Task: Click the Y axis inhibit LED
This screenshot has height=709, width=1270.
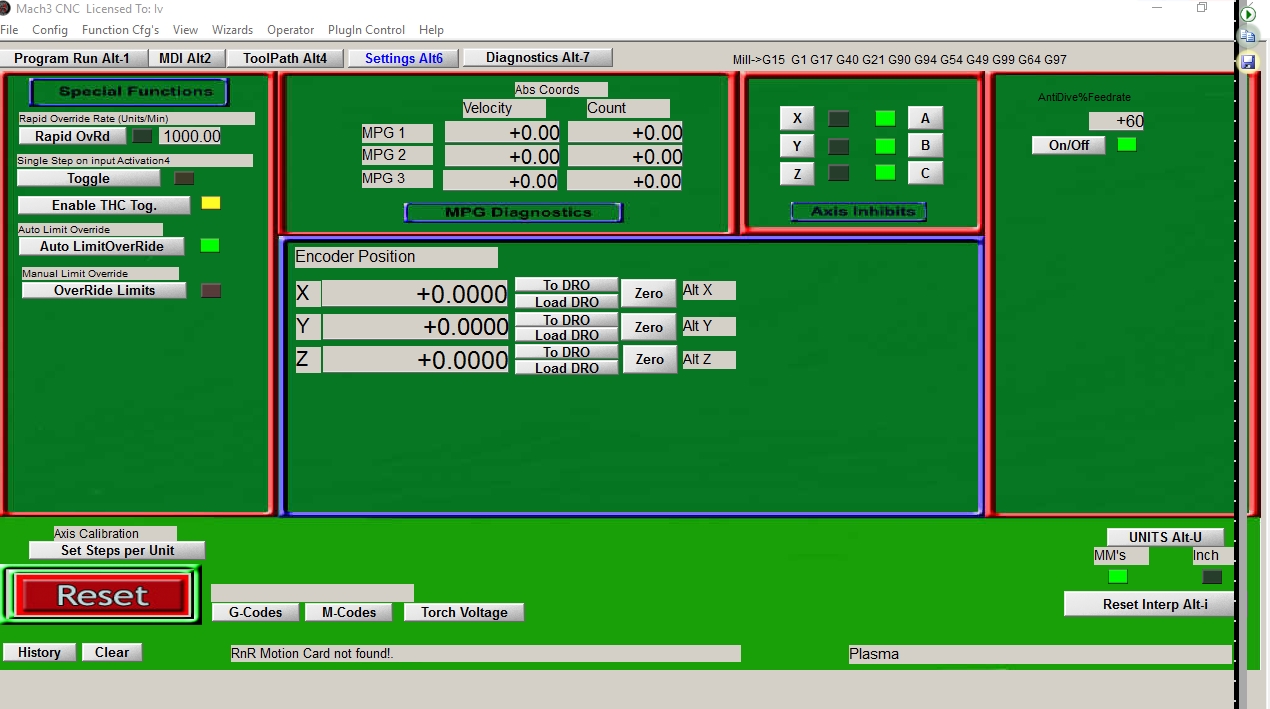Action: tap(839, 147)
